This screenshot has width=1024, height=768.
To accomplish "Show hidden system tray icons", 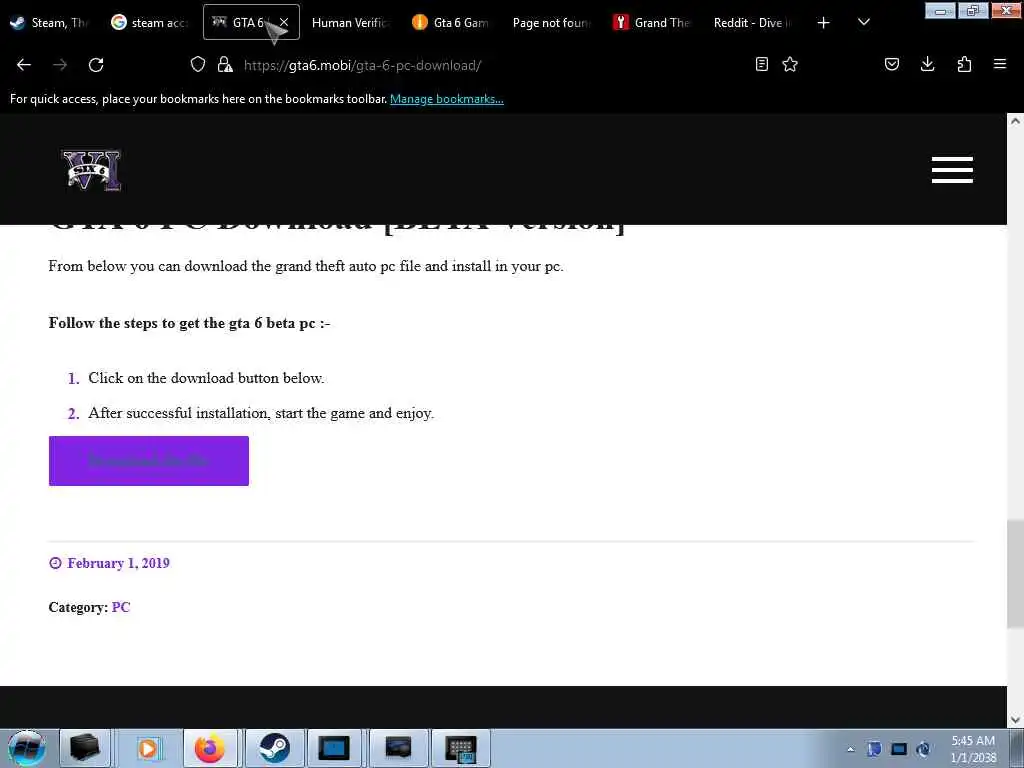I will tap(850, 749).
